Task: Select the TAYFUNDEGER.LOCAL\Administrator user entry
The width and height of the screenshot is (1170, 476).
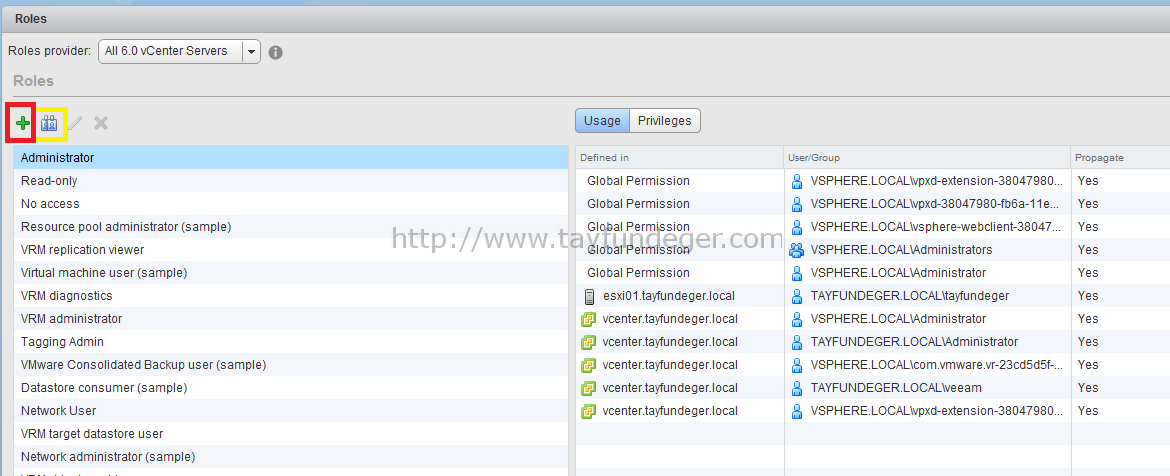Action: 914,342
